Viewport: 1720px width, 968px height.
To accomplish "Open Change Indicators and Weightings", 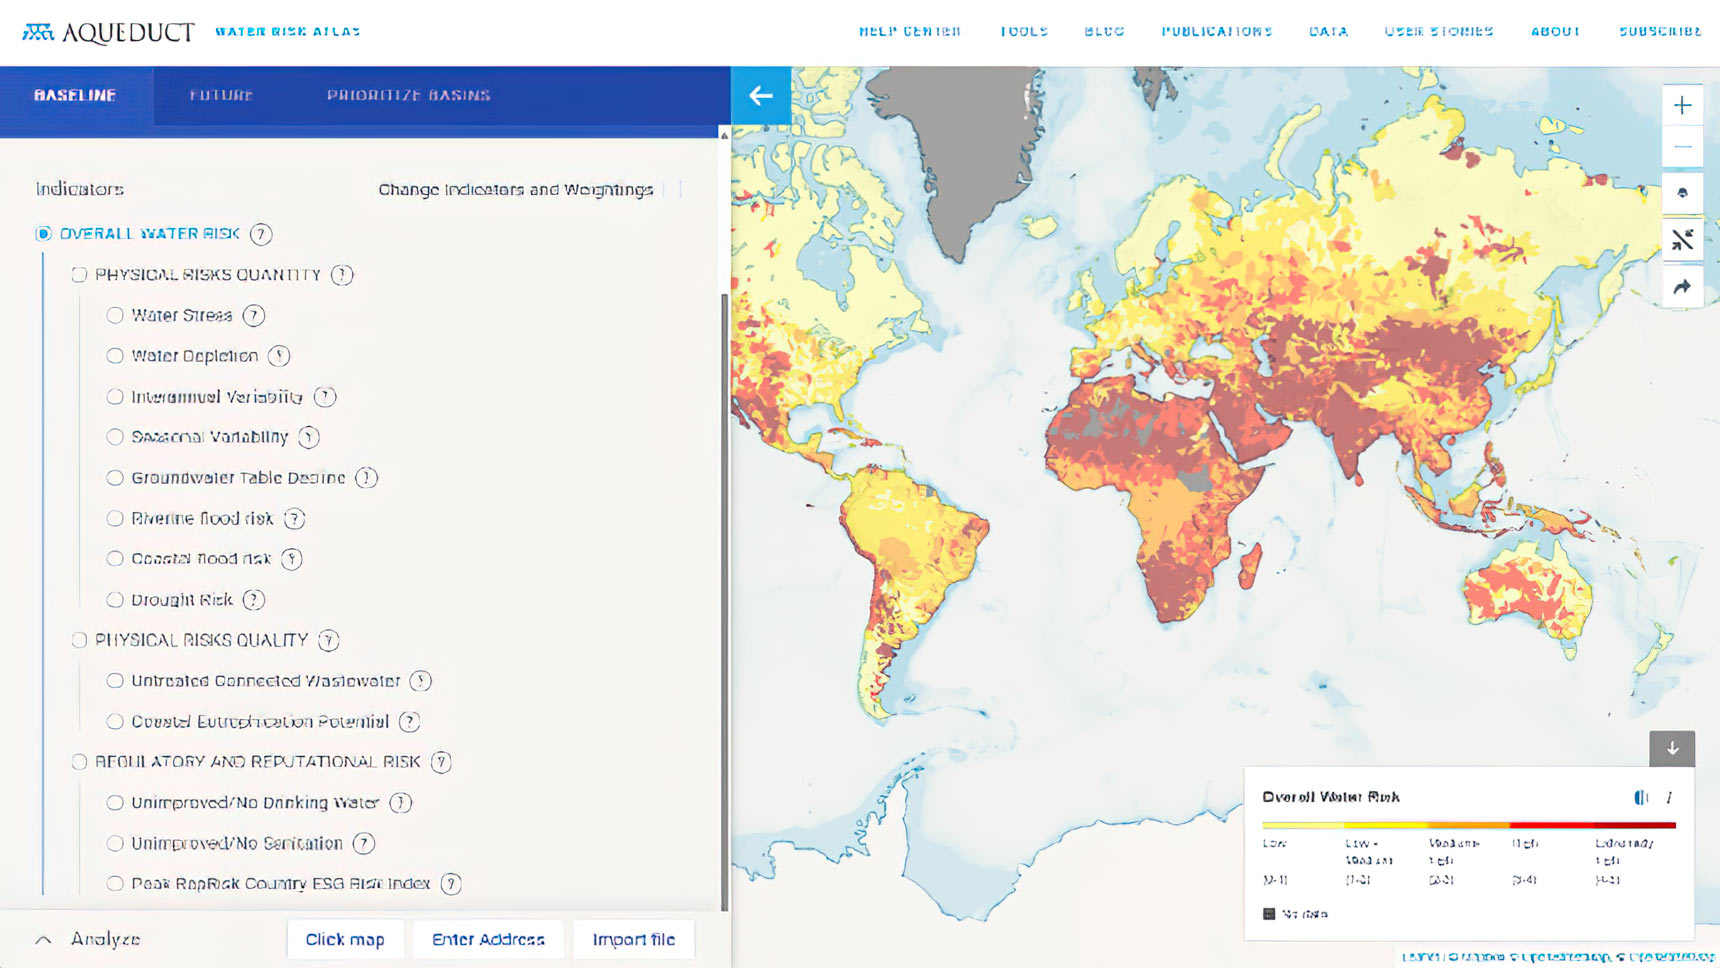I will [x=515, y=190].
